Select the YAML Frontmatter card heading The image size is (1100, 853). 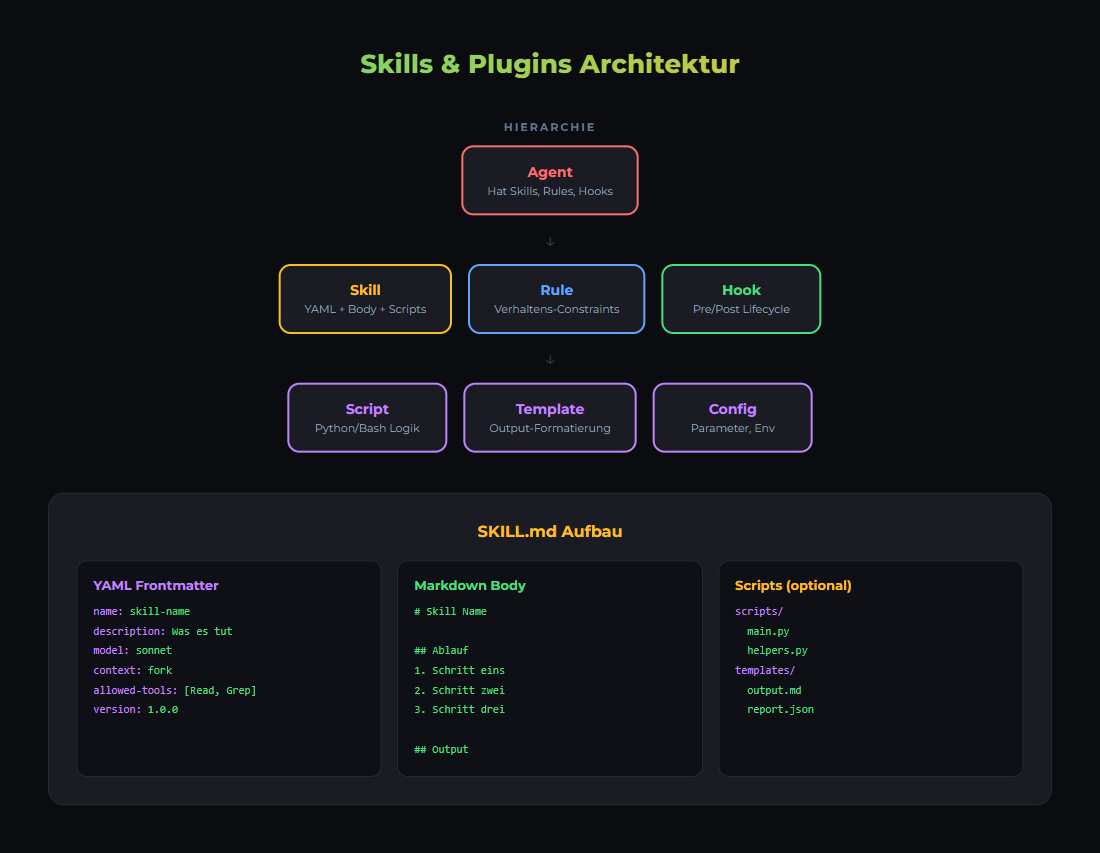[156, 585]
